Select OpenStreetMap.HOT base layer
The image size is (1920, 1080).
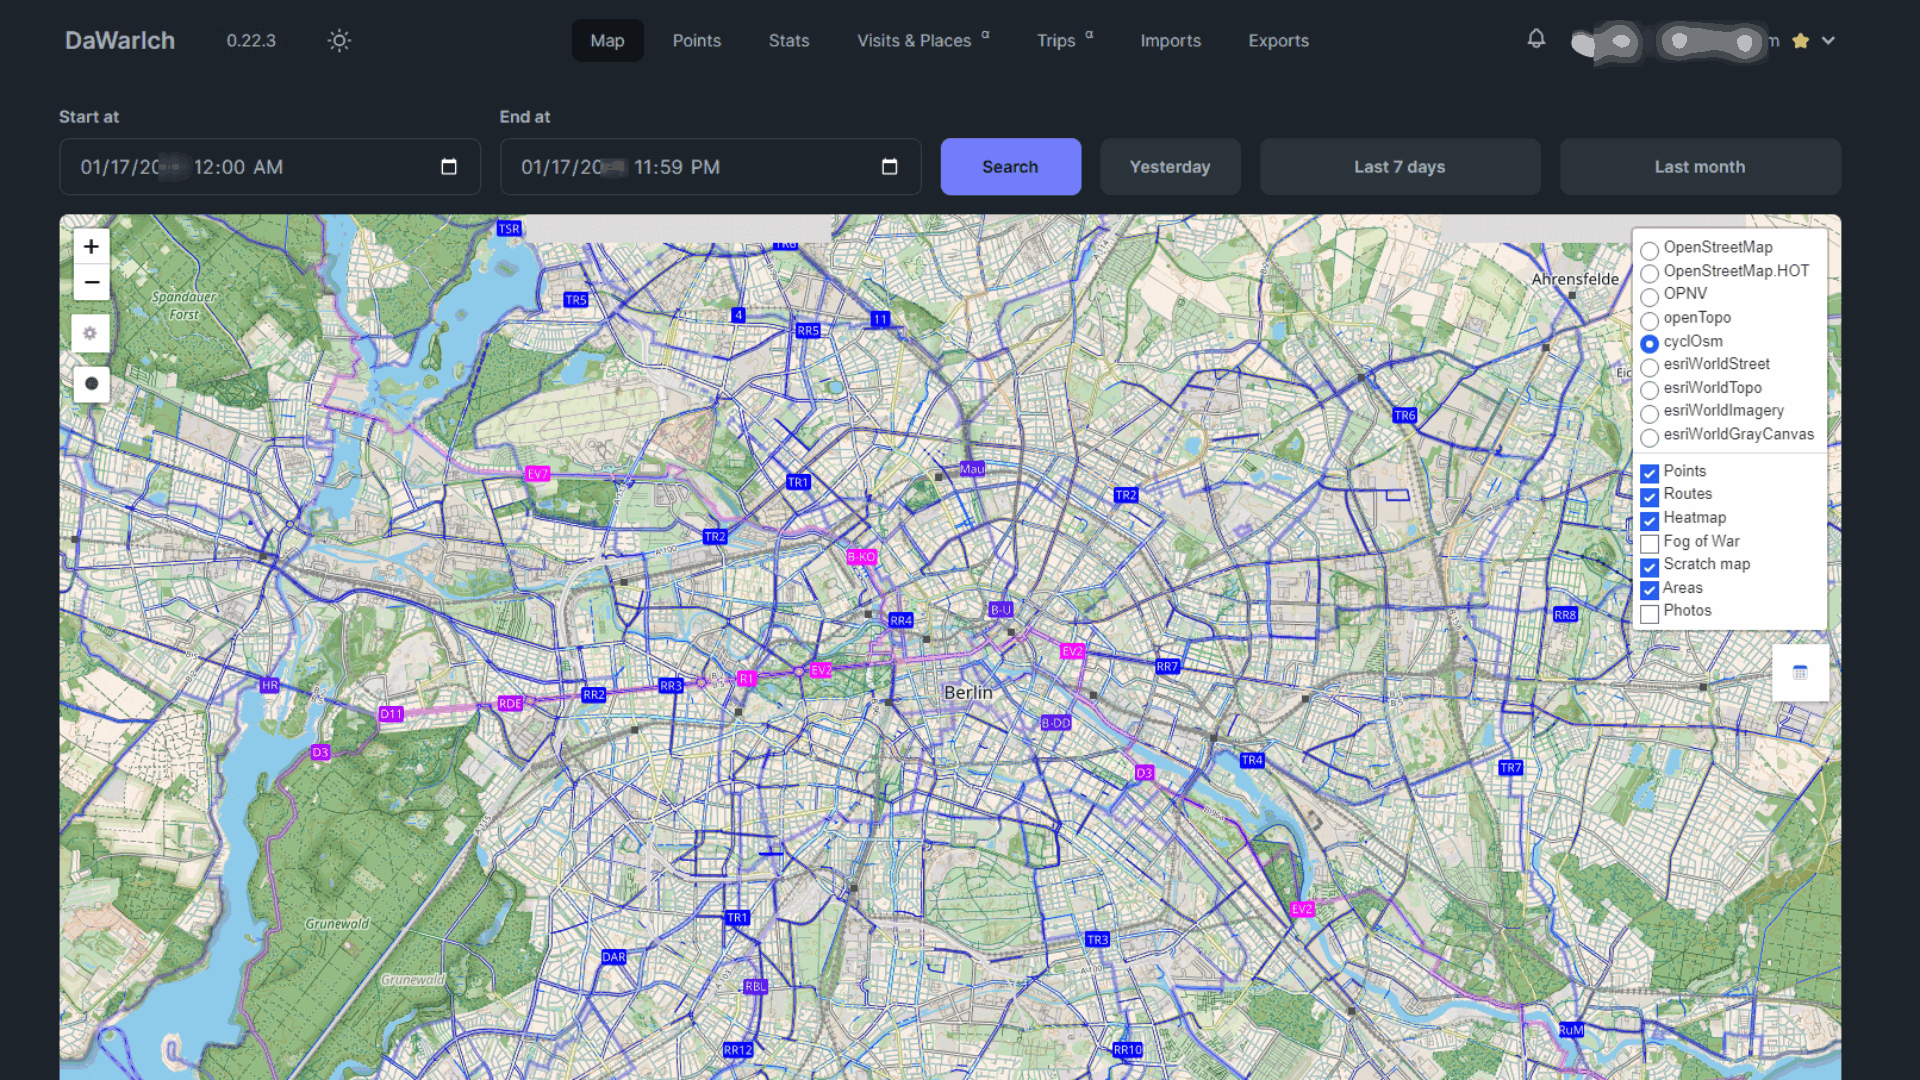[1650, 272]
